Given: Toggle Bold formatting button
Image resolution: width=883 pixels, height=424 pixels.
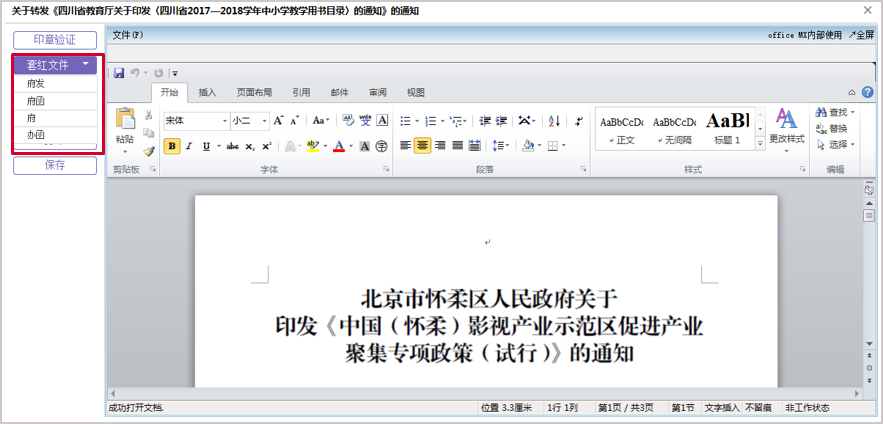Looking at the screenshot, I should click(x=172, y=146).
